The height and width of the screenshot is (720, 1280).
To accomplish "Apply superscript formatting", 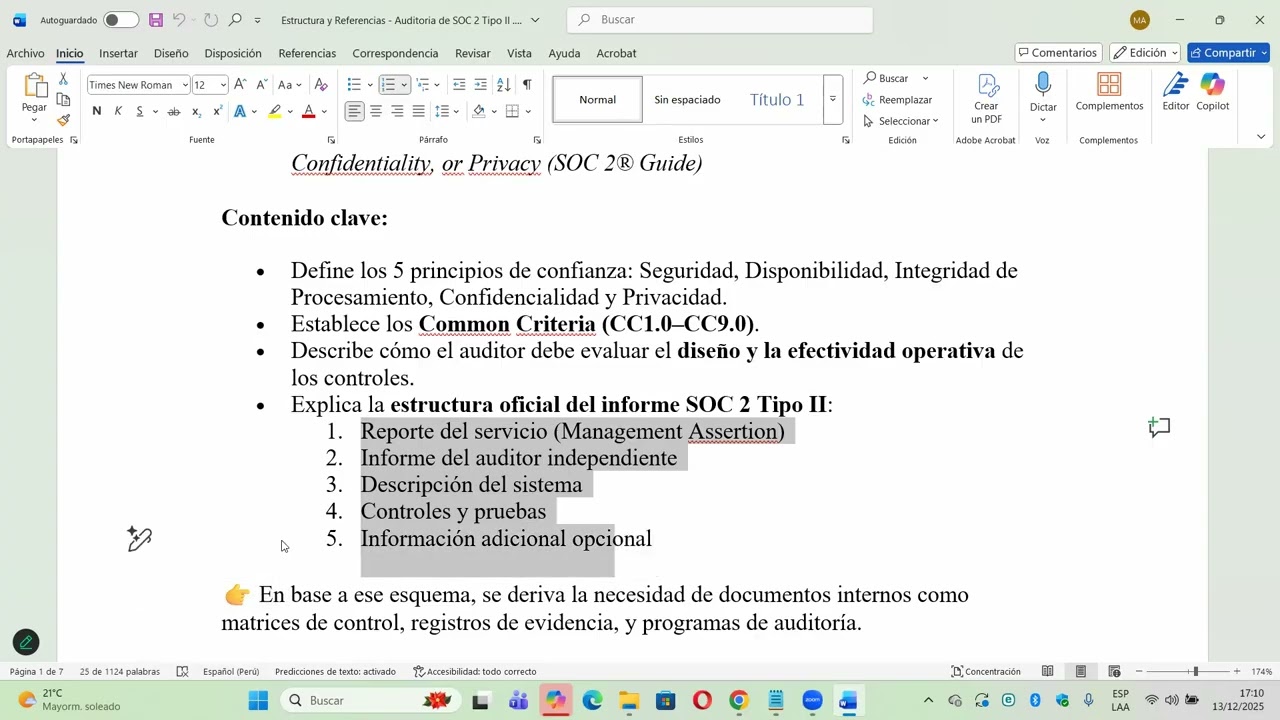I will (x=217, y=111).
